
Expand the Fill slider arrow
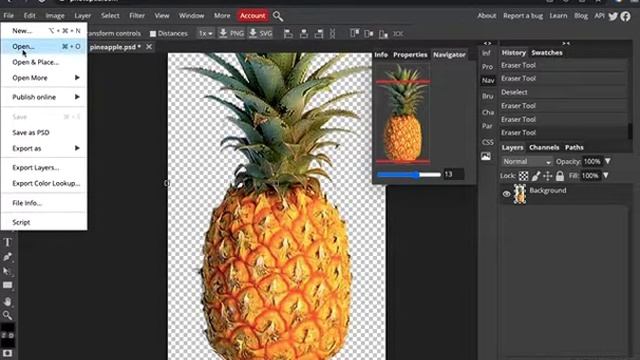(x=606, y=176)
